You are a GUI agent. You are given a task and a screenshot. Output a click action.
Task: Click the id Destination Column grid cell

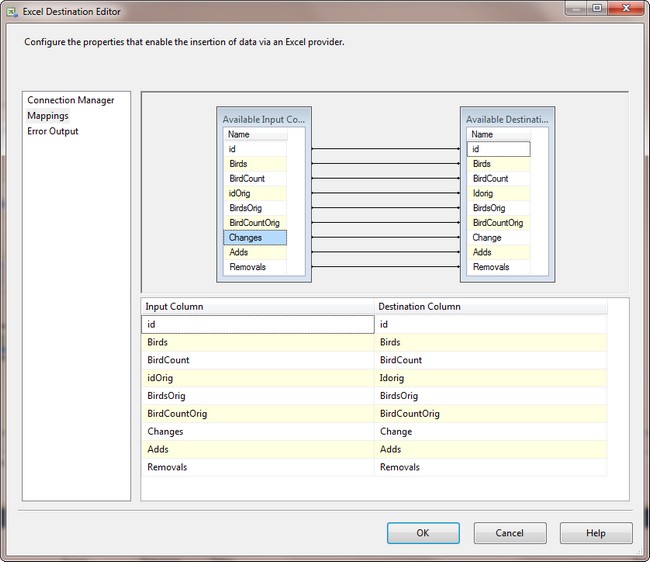(x=491, y=325)
